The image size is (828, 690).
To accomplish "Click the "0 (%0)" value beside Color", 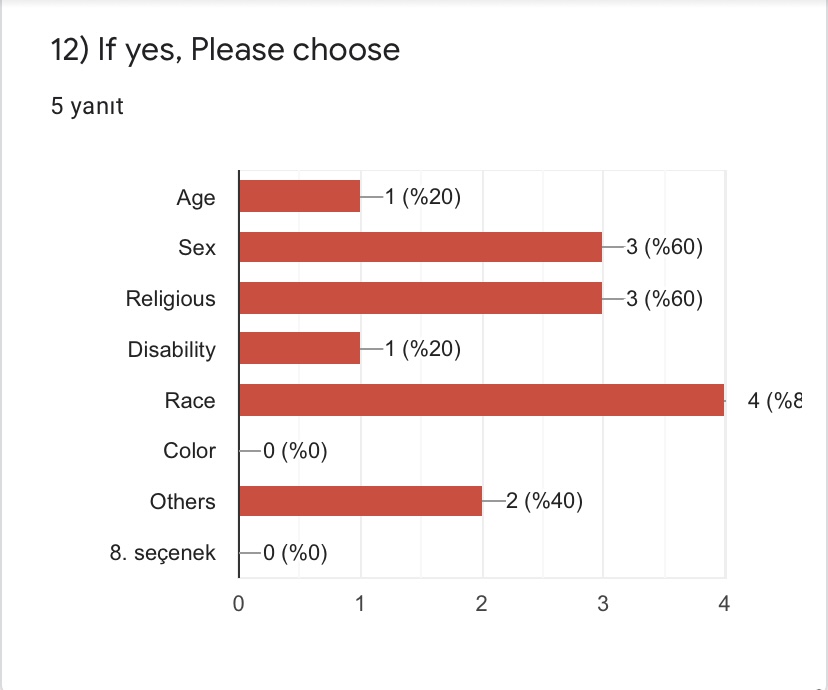I will [295, 451].
